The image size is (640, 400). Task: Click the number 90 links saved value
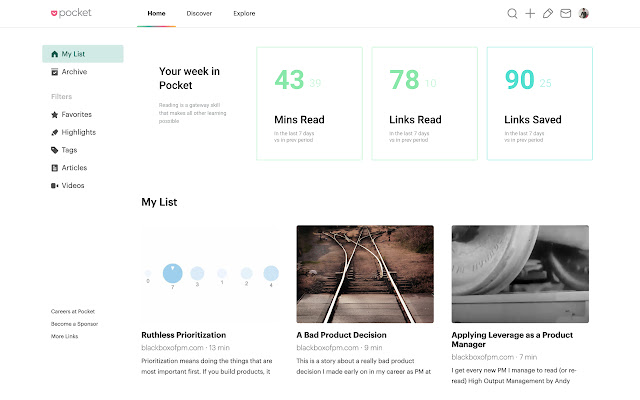[520, 80]
